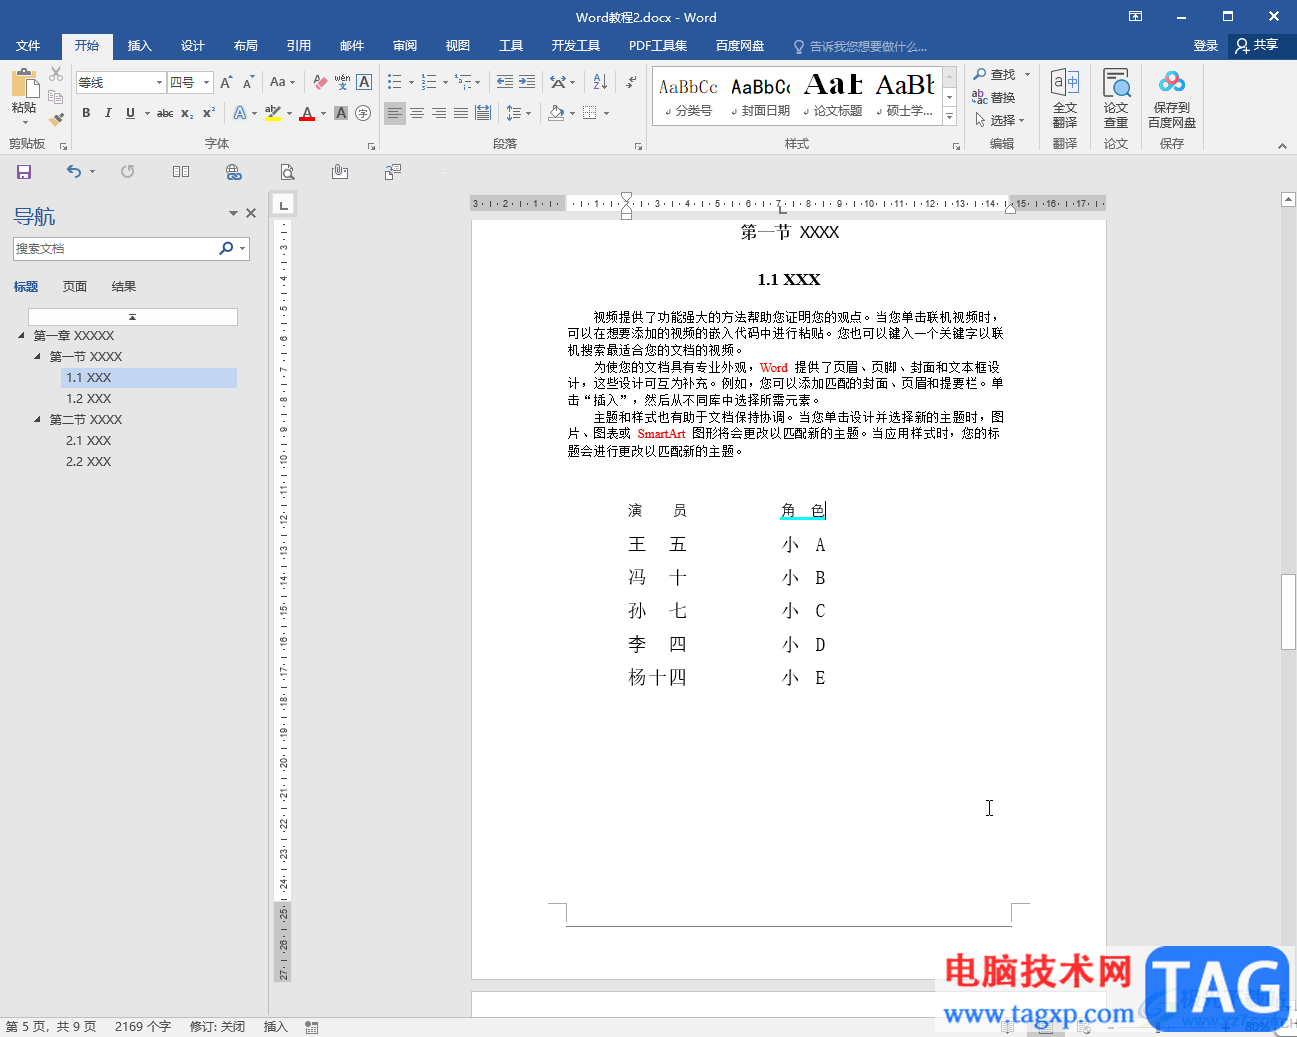
Task: Open the bullets list dropdown arrow
Action: click(411, 82)
